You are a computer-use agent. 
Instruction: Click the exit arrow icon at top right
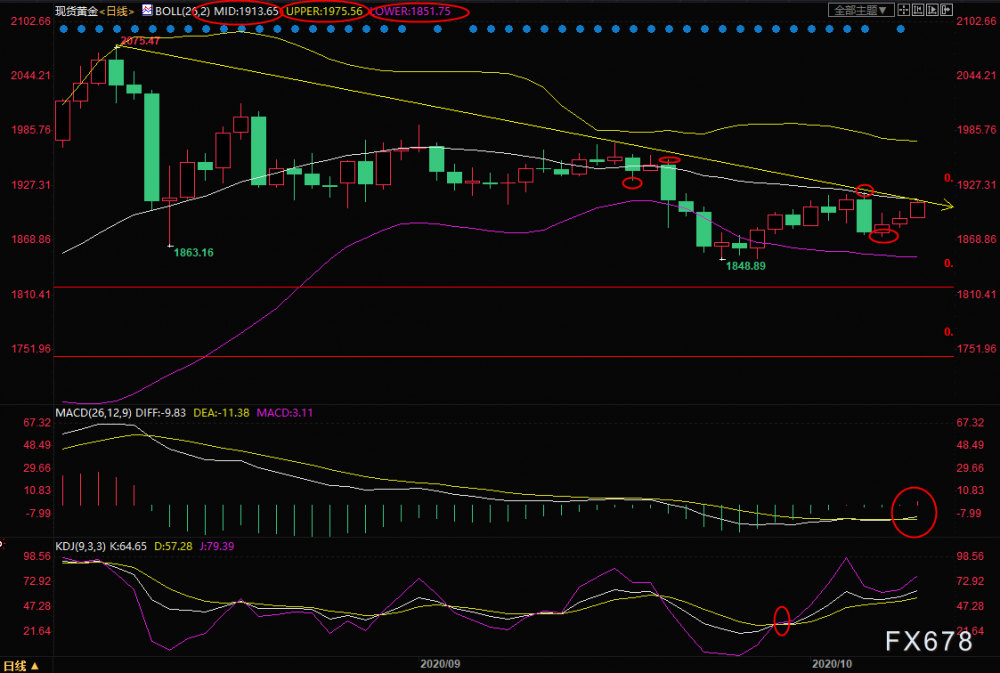tap(946, 10)
